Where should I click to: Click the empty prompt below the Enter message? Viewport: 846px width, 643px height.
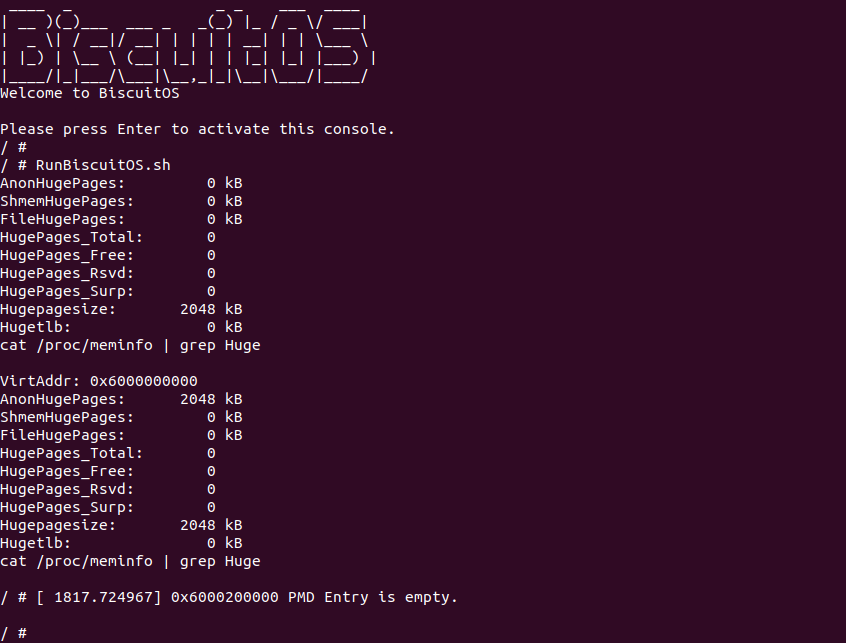click(x=14, y=147)
